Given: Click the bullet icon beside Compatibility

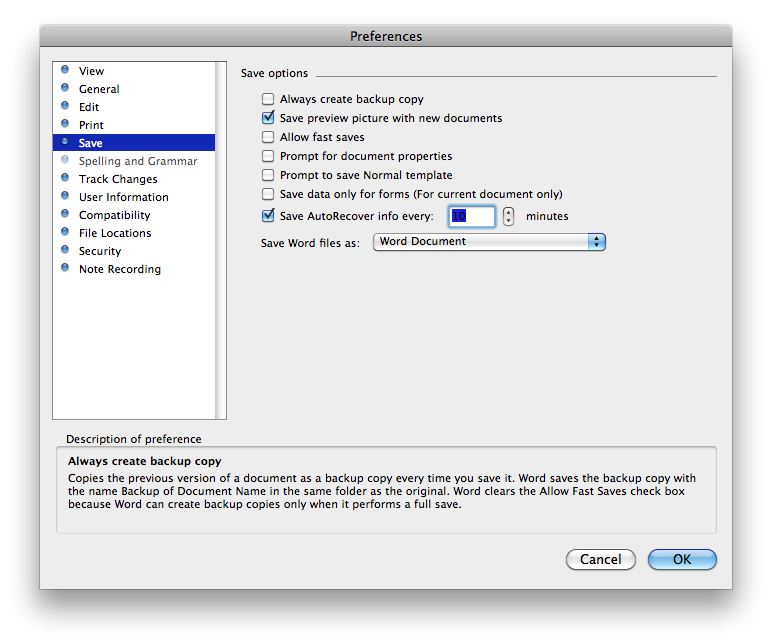Looking at the screenshot, I should [x=64, y=214].
